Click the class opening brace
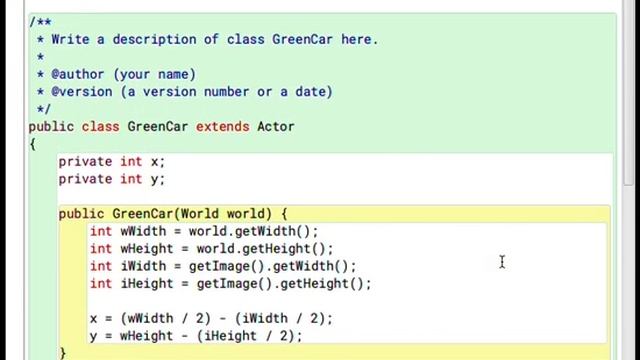 click(x=32, y=144)
